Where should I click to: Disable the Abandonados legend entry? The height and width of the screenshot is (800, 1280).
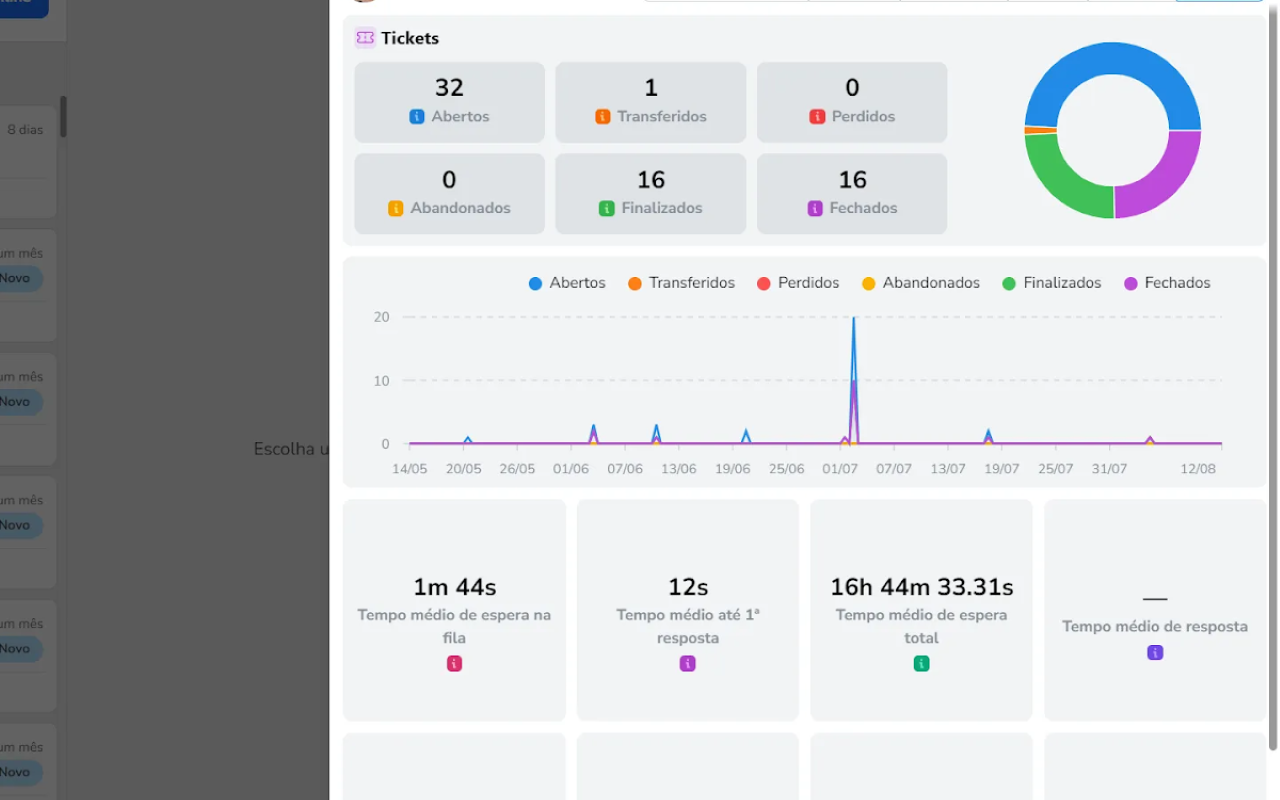pos(921,283)
